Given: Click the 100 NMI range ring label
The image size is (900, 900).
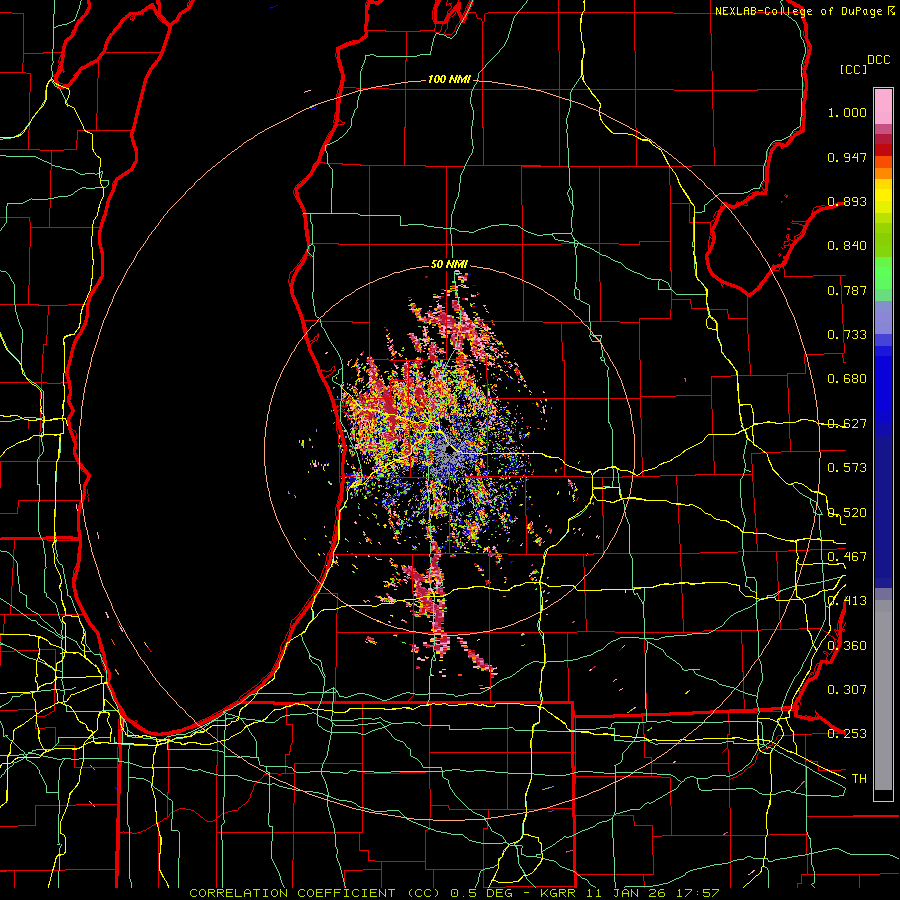Looking at the screenshot, I should coord(449,79).
